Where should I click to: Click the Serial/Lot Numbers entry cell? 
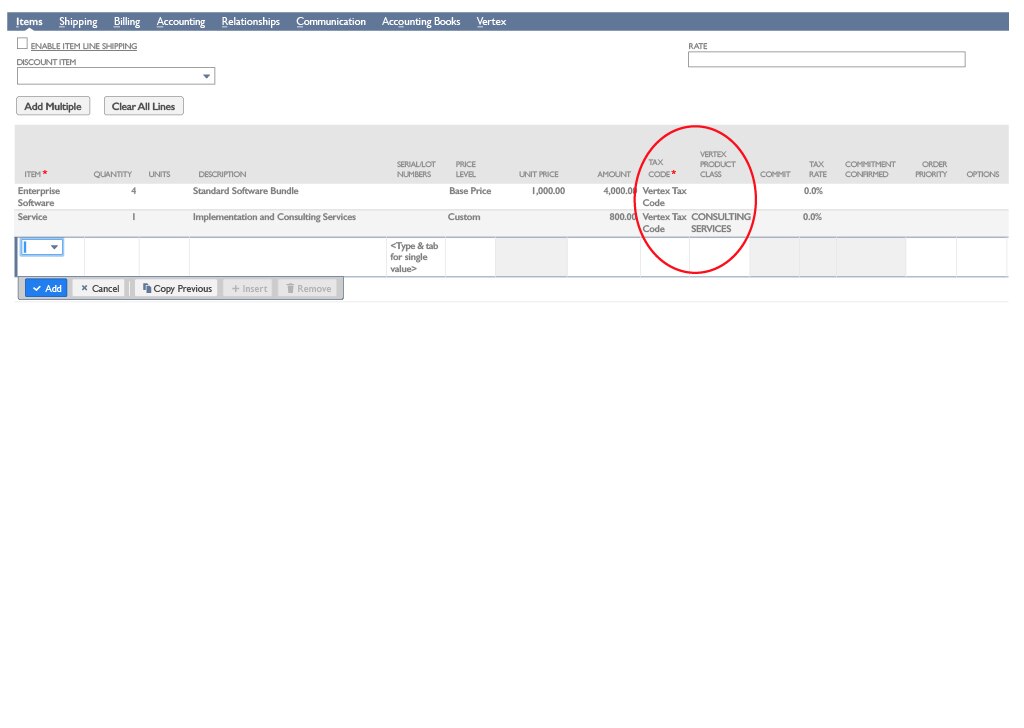click(415, 257)
